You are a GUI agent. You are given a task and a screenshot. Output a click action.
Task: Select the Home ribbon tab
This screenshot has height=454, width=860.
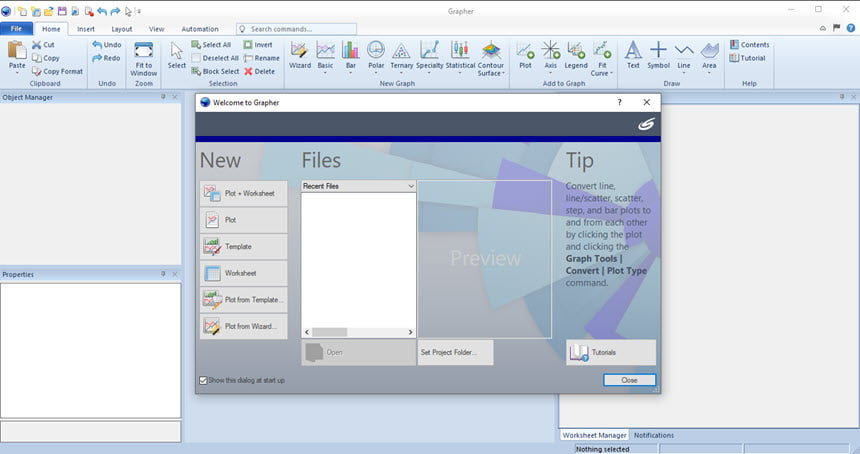click(51, 29)
